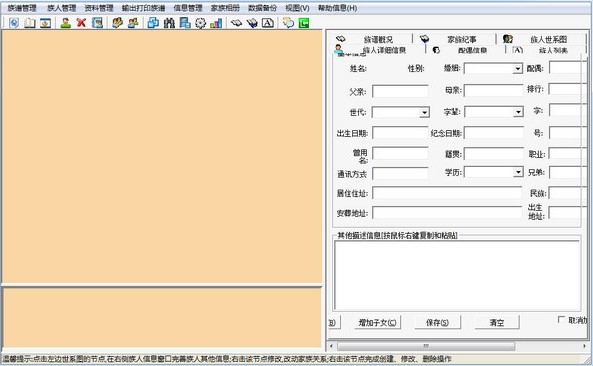Click the bar chart statistics icon
The height and width of the screenshot is (366, 593).
[x=216, y=23]
